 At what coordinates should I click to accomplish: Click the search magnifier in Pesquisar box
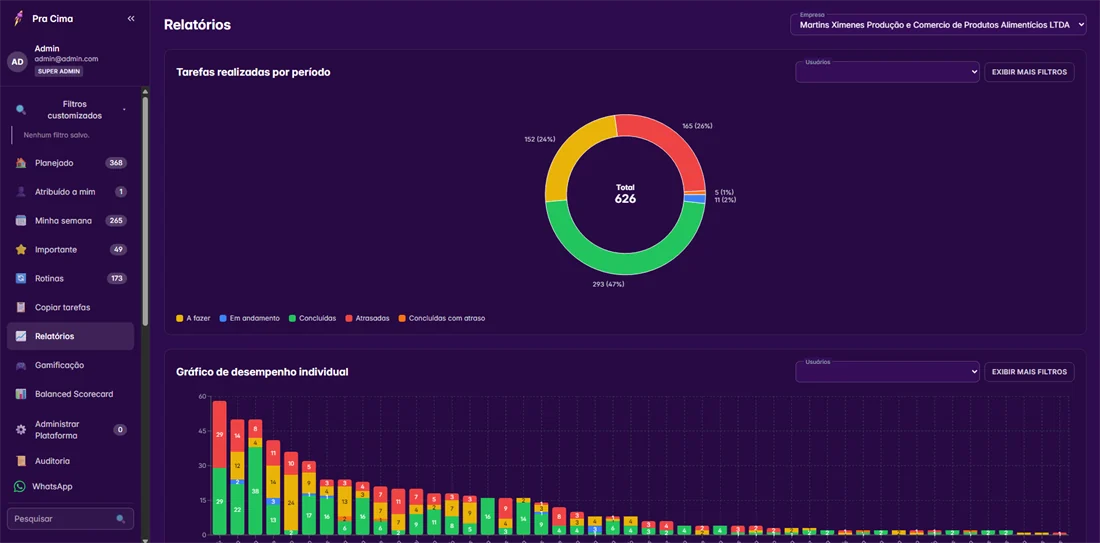coord(121,519)
